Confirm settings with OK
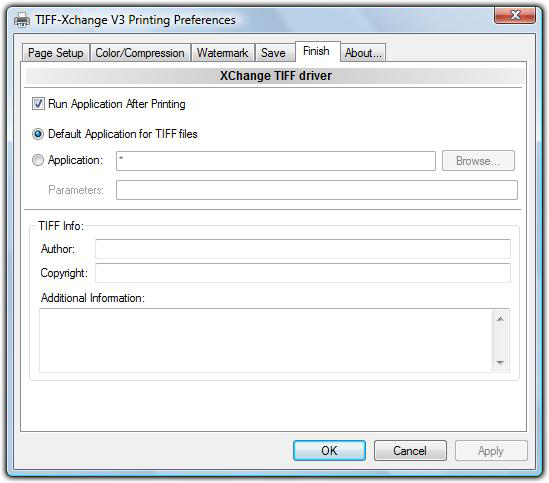549x483 pixels. point(329,450)
